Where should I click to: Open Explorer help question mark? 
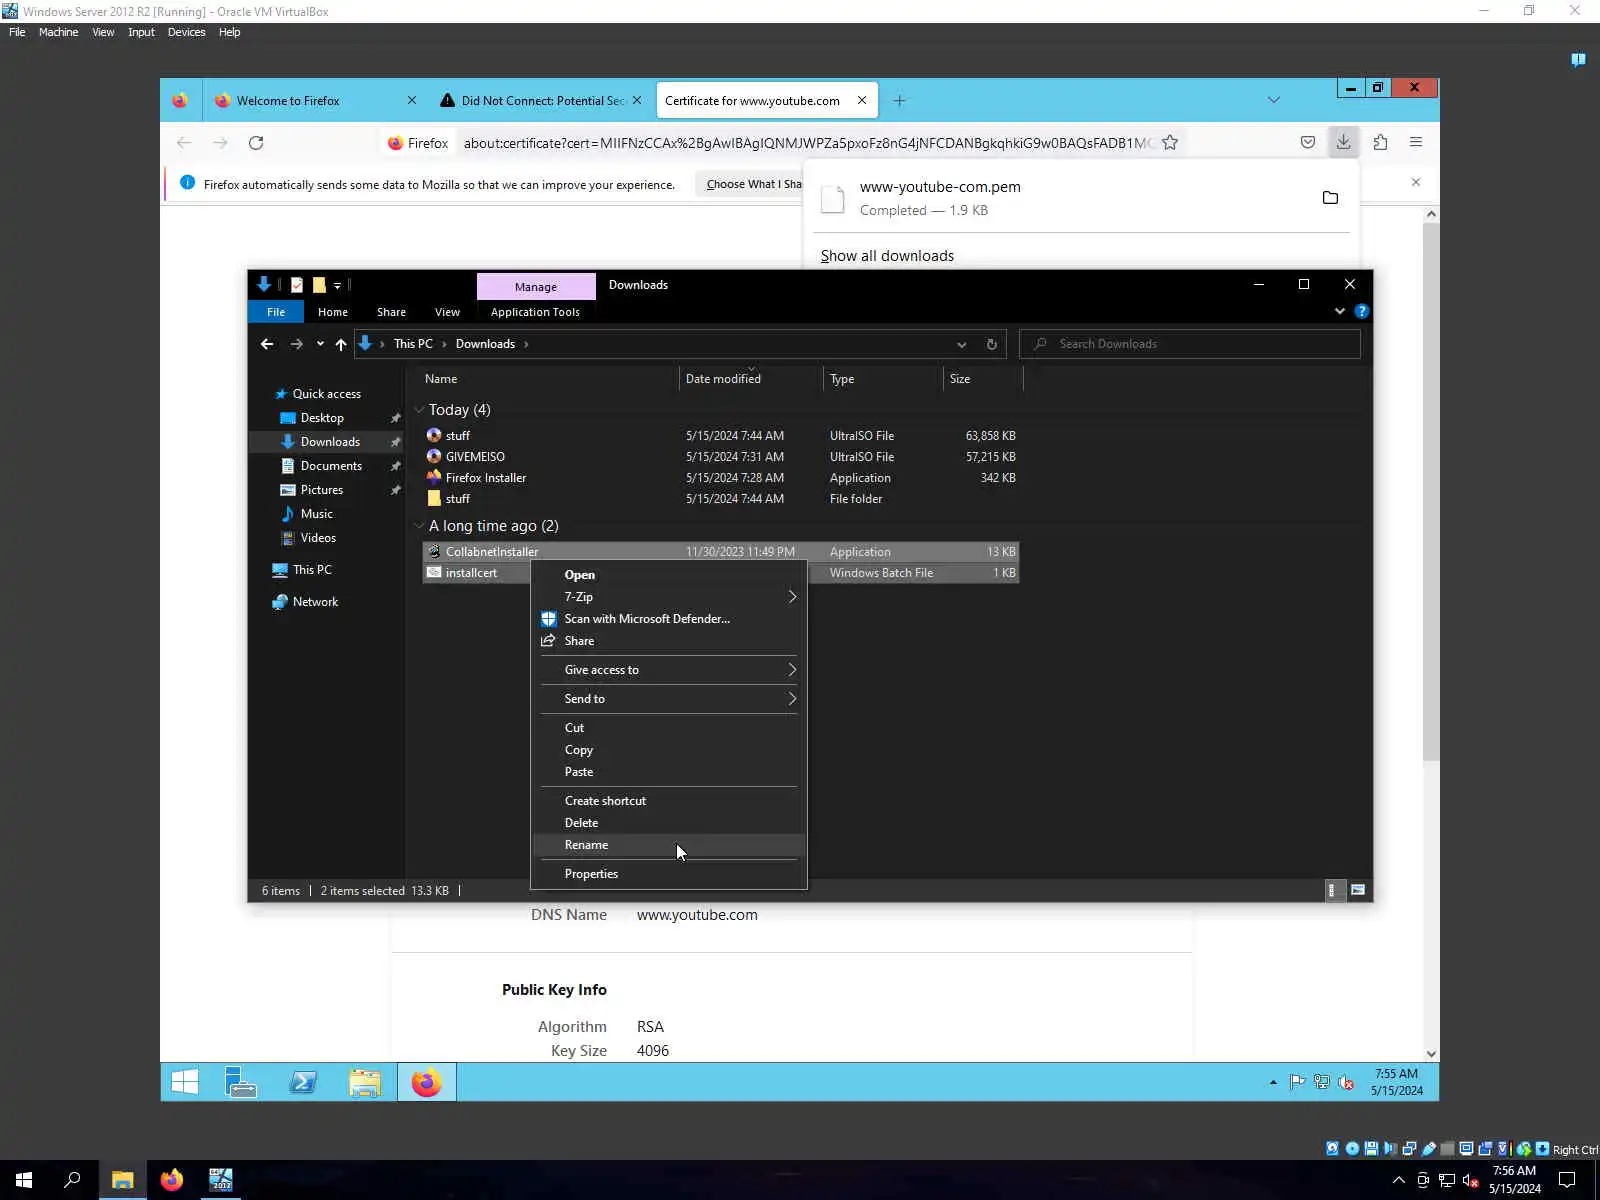[1361, 311]
